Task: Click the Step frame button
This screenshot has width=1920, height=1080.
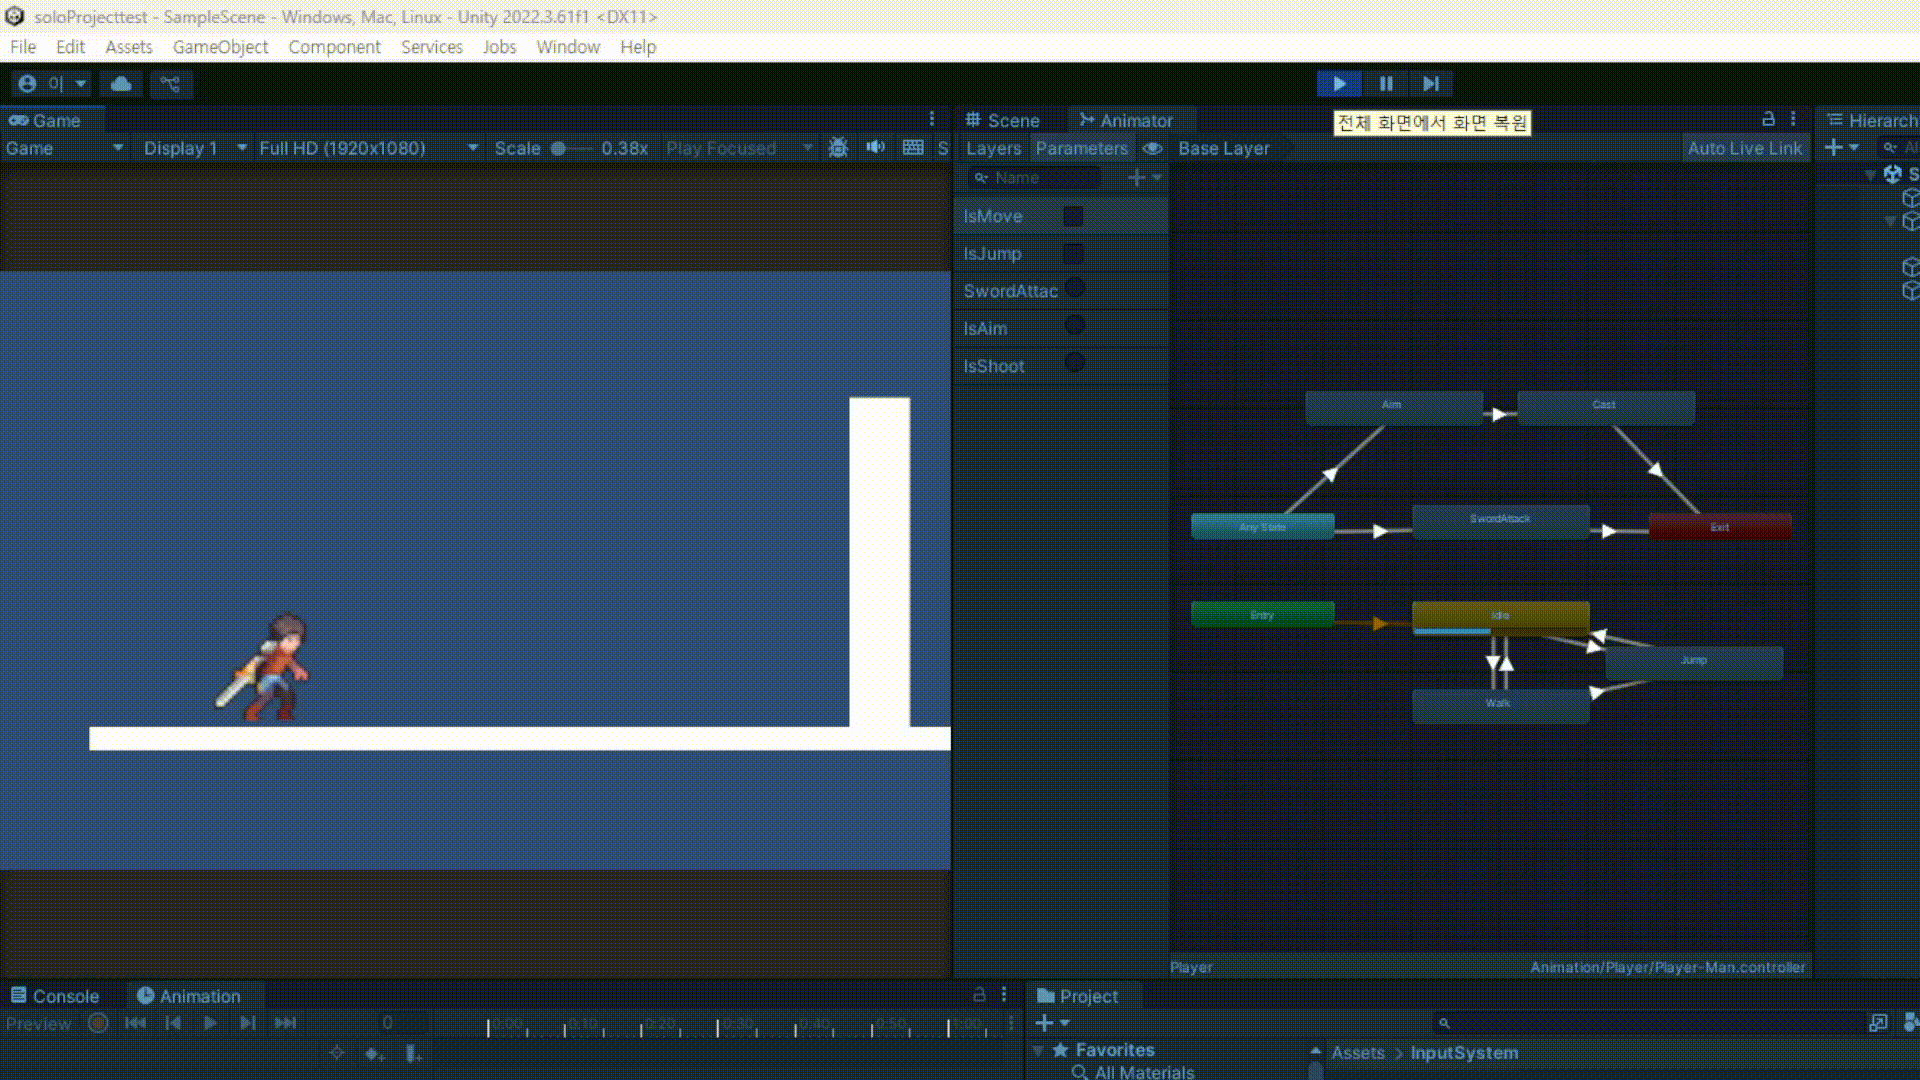Action: point(1431,84)
